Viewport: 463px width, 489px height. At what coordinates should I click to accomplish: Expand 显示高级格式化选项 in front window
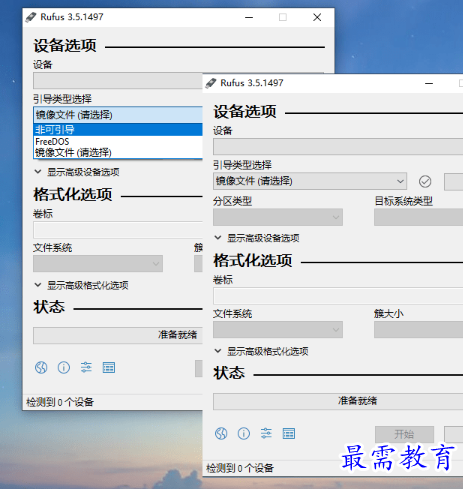coord(261,351)
